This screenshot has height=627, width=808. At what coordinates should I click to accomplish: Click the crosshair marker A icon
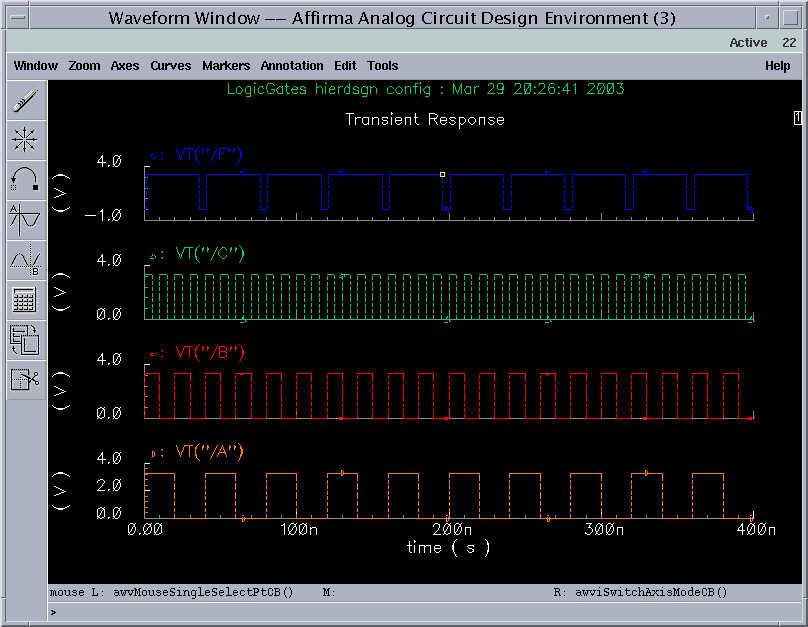25,219
